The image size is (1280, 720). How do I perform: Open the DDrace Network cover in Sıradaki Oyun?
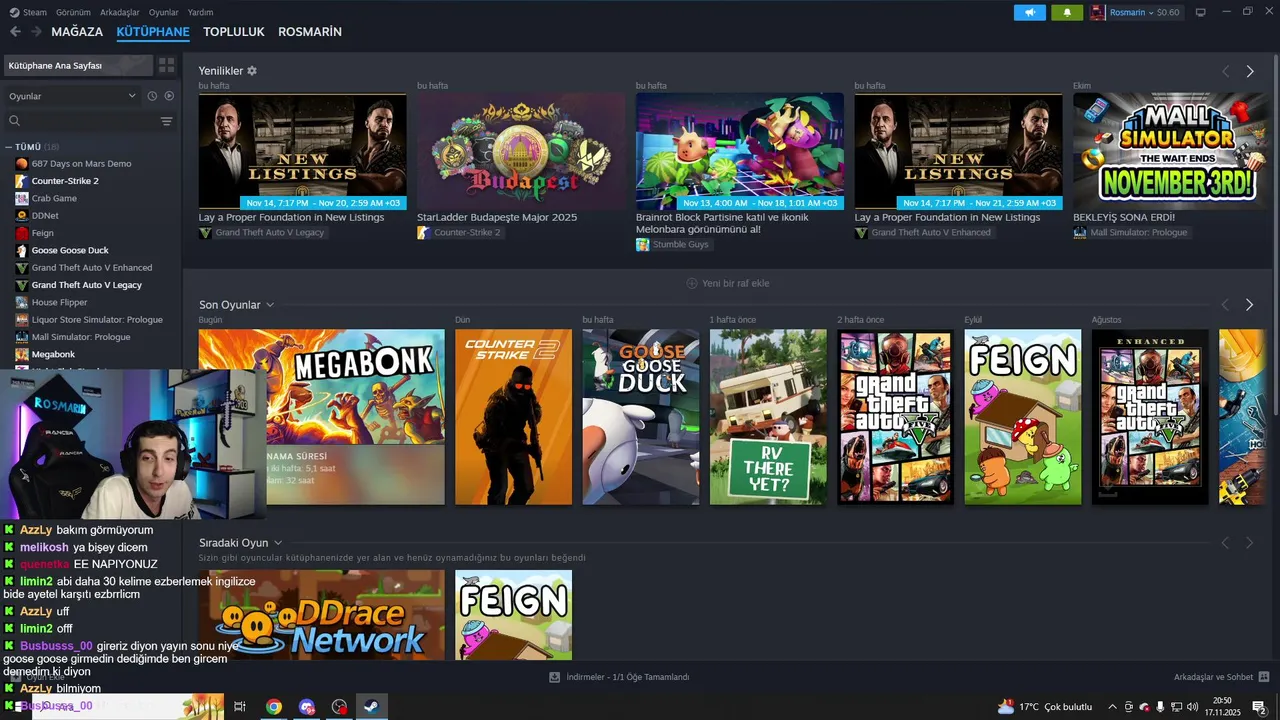pyautogui.click(x=321, y=614)
